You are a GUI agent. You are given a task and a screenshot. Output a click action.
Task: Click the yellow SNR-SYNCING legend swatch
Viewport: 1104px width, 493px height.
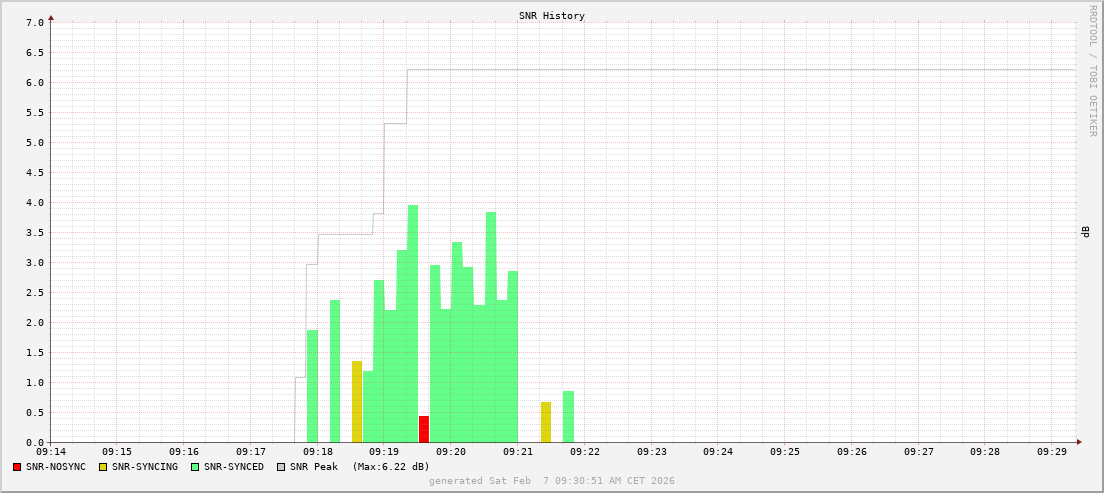102,467
